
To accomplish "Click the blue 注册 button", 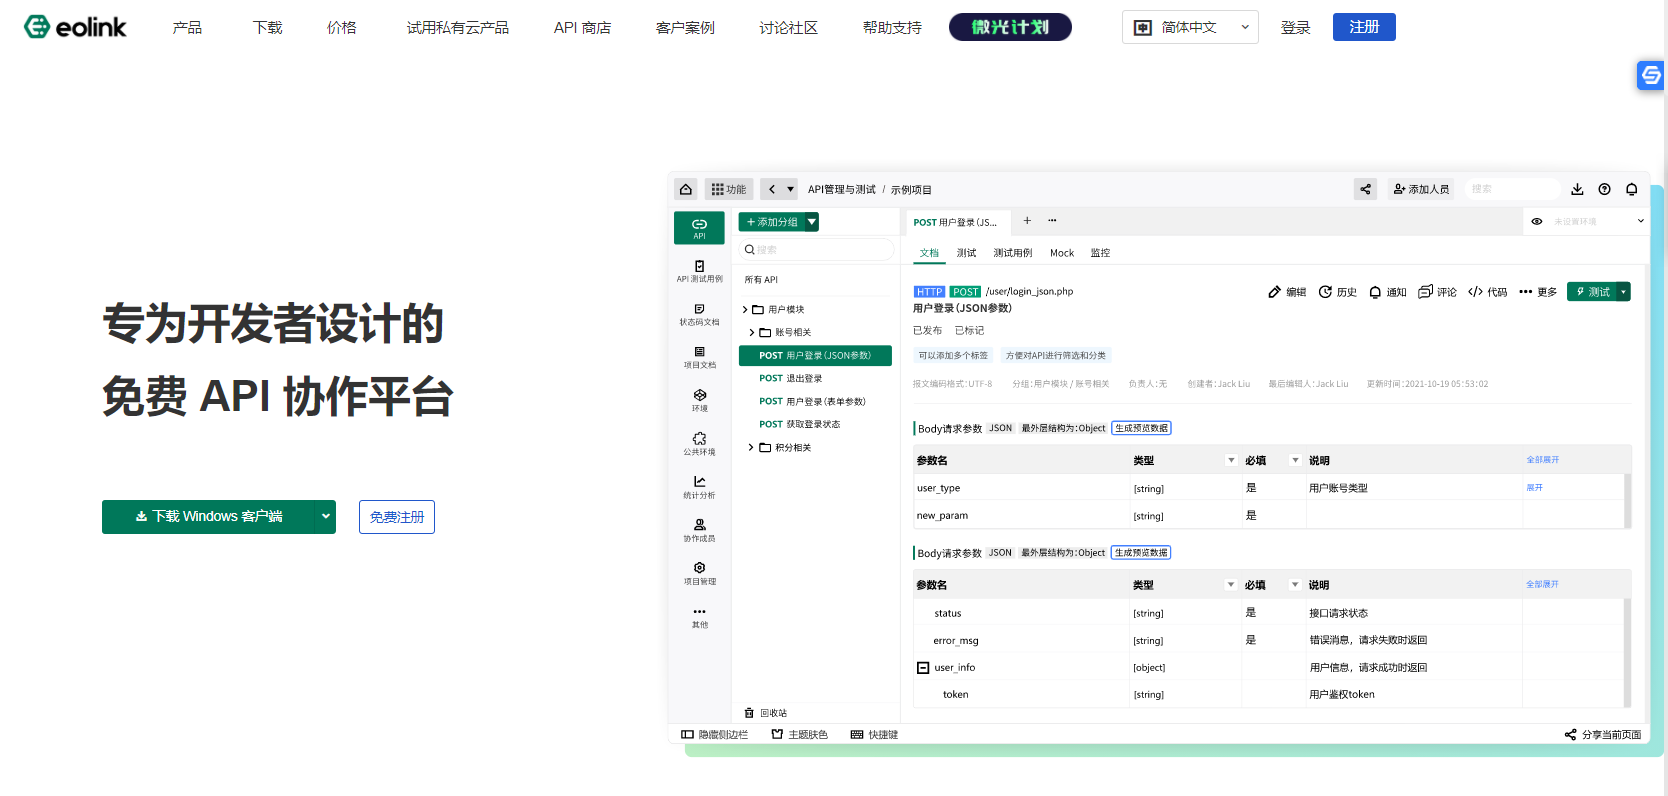I will [1364, 27].
